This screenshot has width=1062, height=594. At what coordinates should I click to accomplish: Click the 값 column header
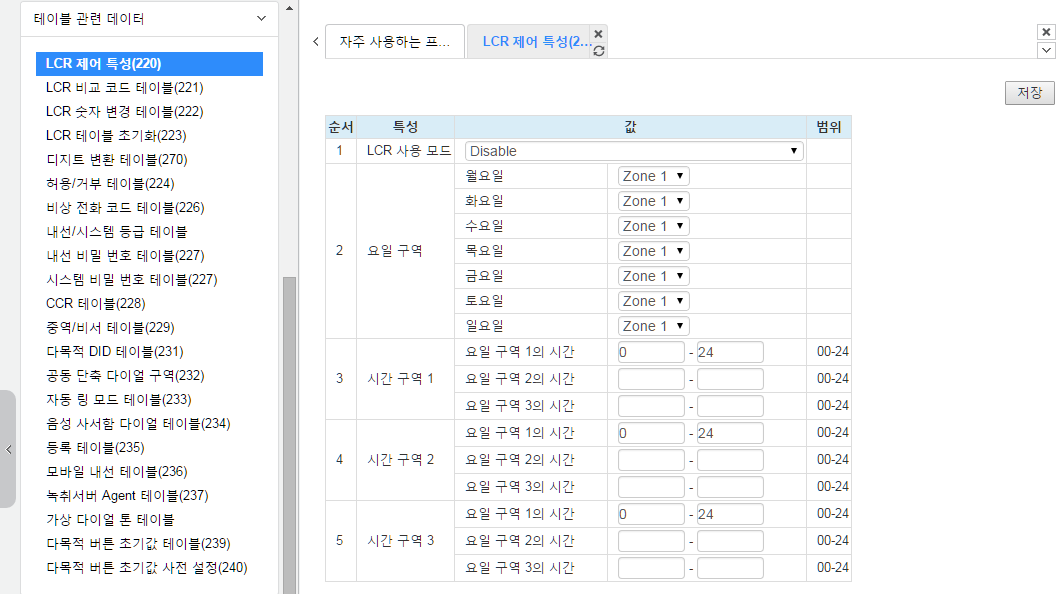point(630,127)
